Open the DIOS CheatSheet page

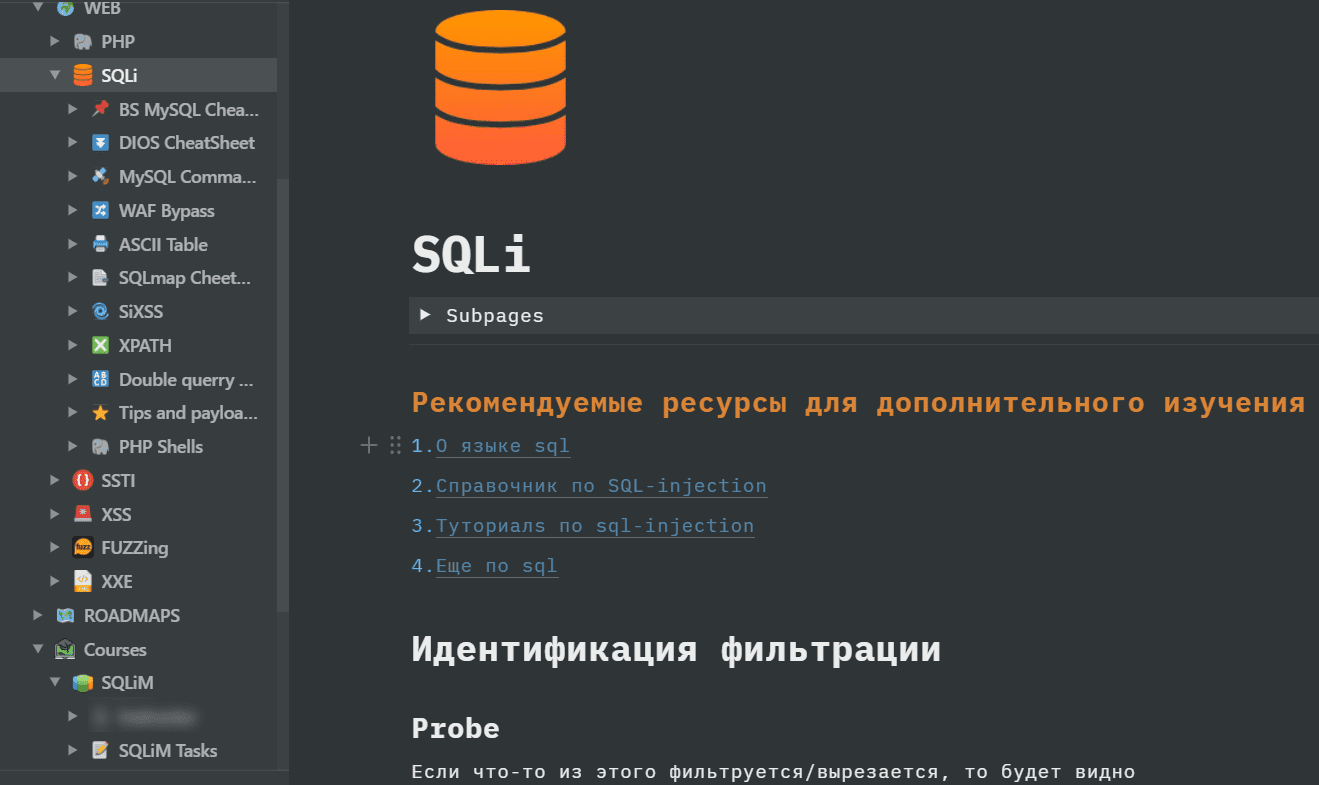pyautogui.click(x=187, y=143)
